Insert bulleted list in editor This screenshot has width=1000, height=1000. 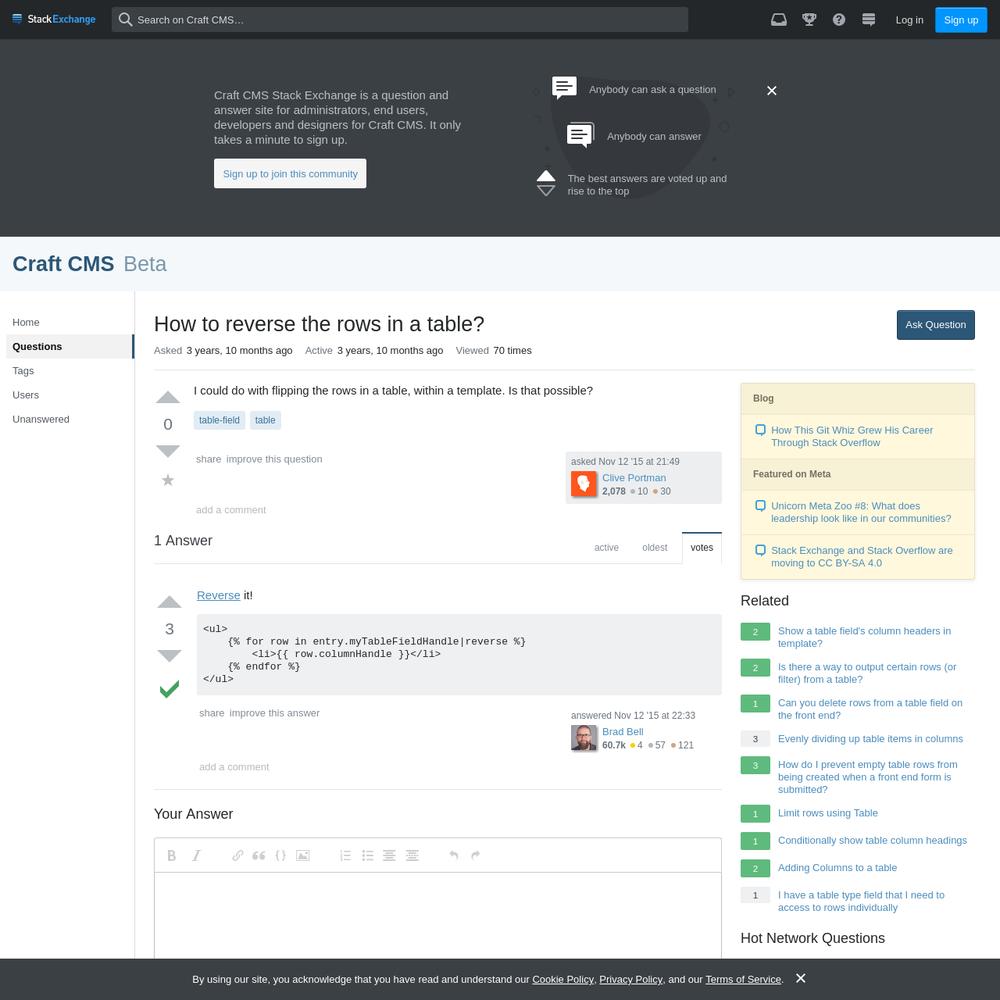click(x=367, y=856)
